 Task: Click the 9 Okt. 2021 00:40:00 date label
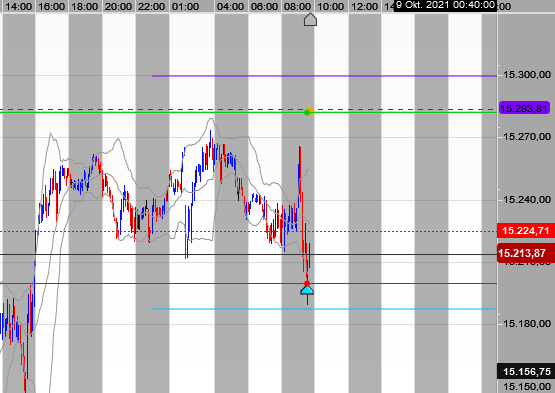pos(445,5)
